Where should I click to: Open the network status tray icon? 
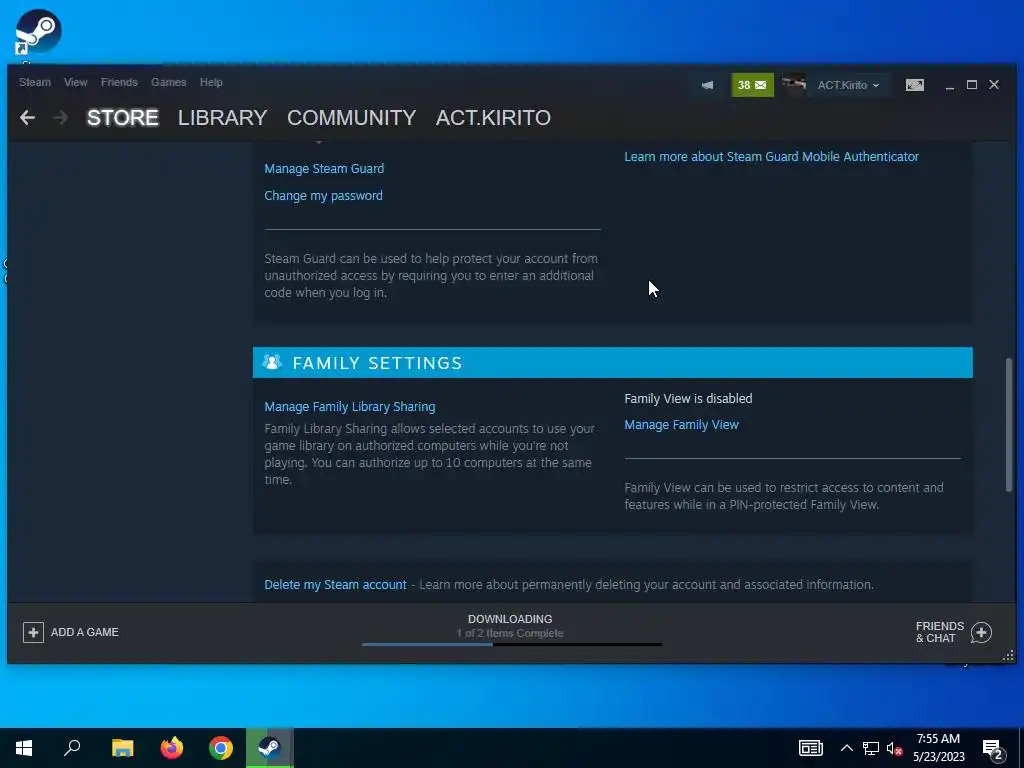point(871,748)
